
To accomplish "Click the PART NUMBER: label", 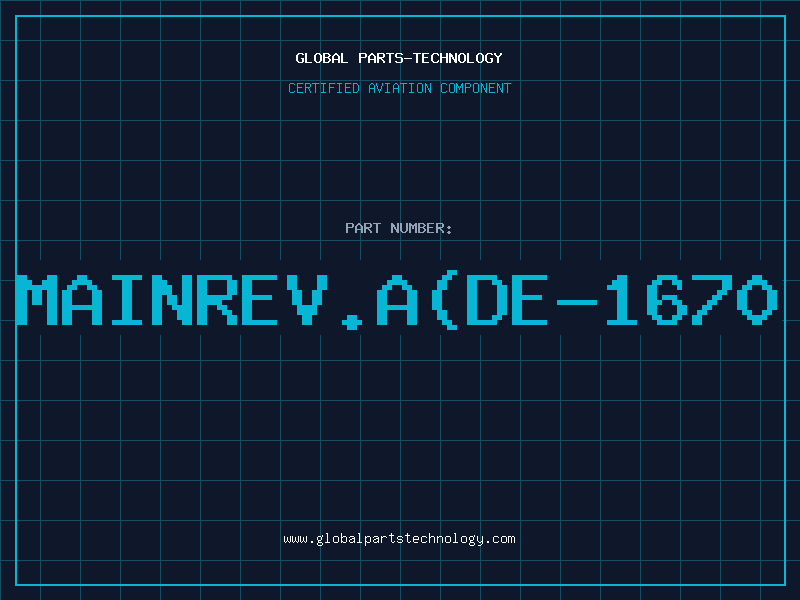I will tap(399, 228).
